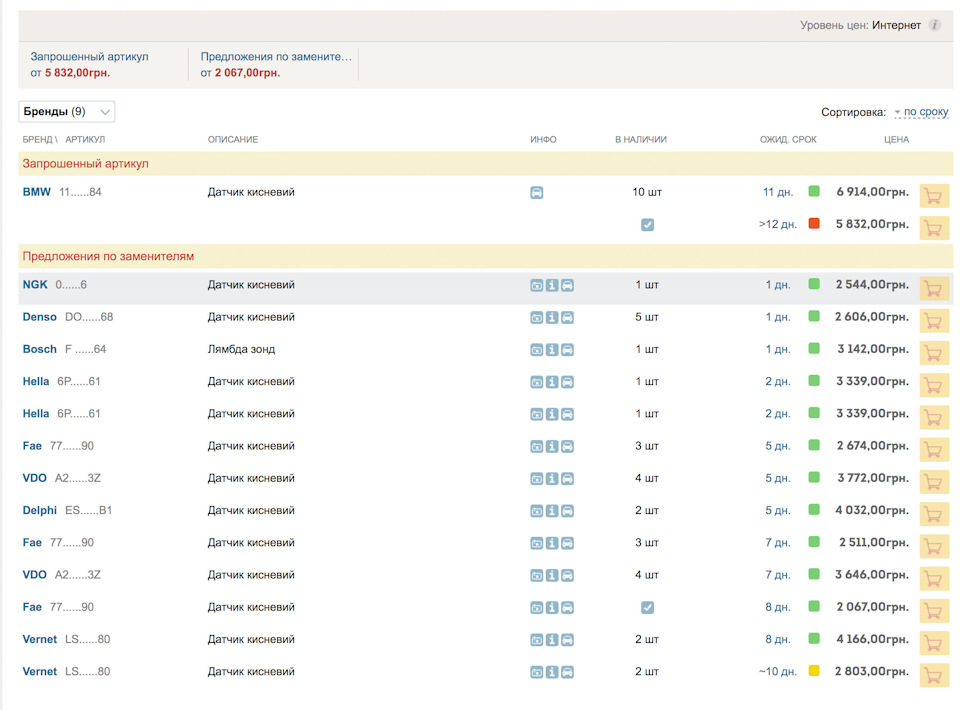This screenshot has width=960, height=710.
Task: Open the Бренды (9) dropdown
Action: (67, 111)
